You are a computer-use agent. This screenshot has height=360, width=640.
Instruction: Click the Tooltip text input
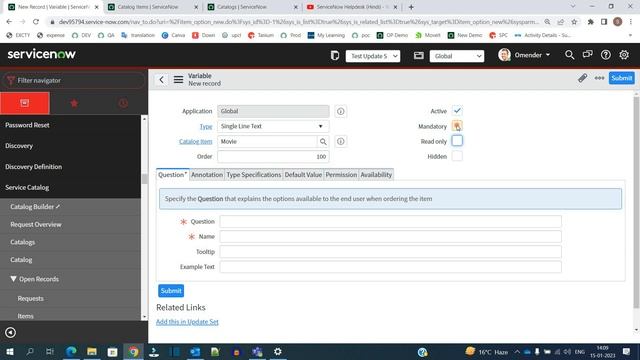pyautogui.click(x=390, y=252)
